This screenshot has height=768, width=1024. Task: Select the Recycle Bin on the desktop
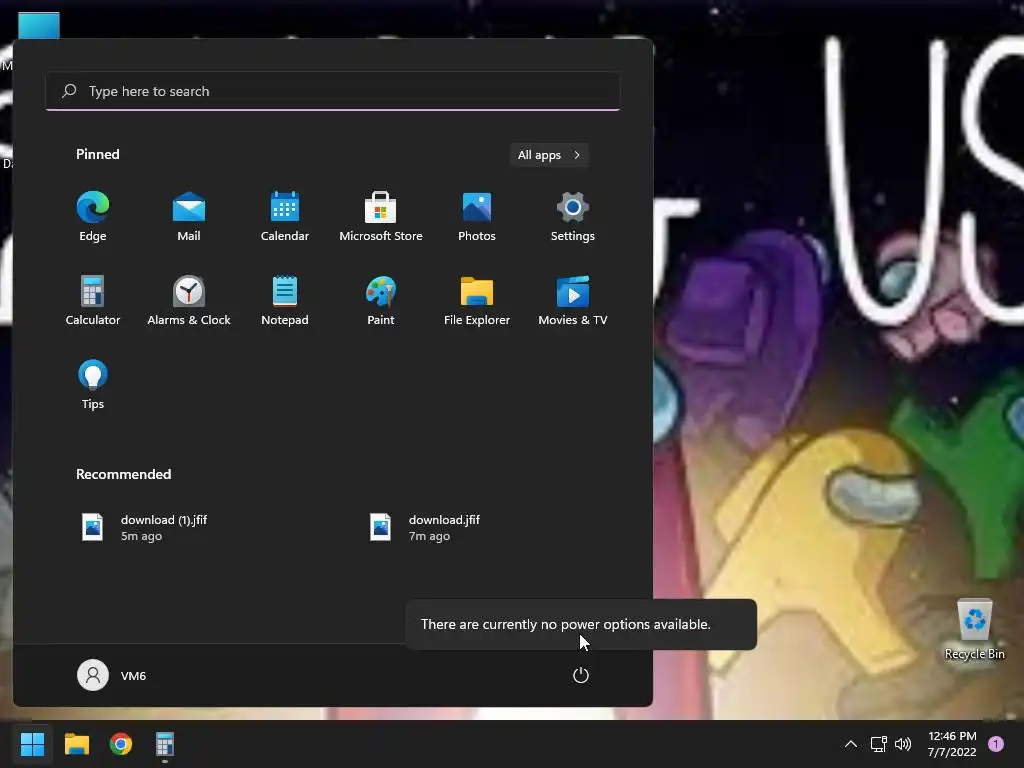974,630
